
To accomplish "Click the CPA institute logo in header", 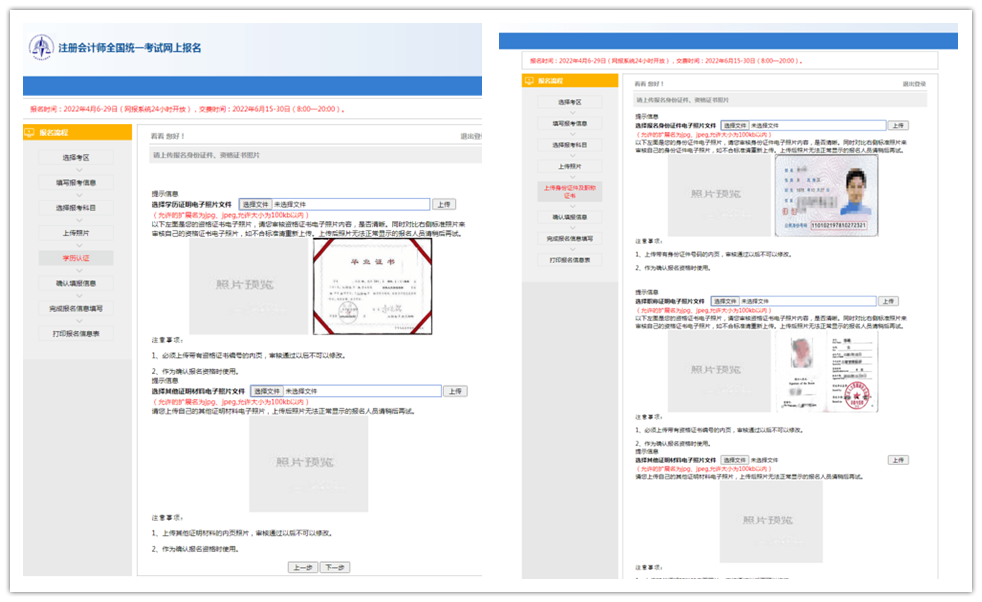I will coord(42,47).
